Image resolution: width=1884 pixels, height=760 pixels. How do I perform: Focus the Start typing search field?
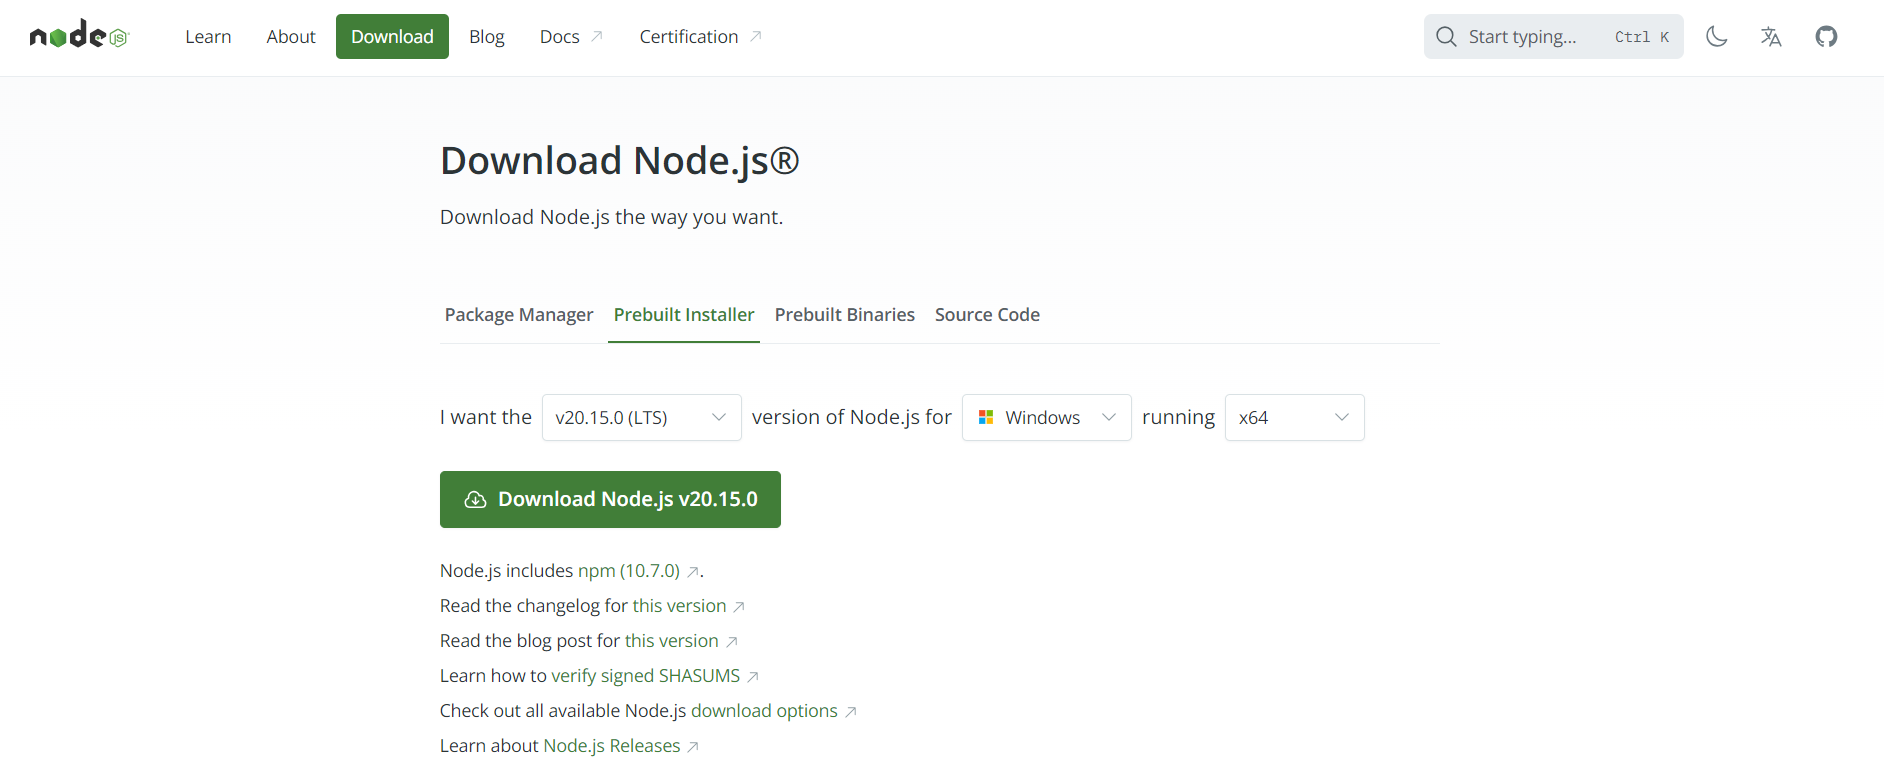click(1553, 36)
